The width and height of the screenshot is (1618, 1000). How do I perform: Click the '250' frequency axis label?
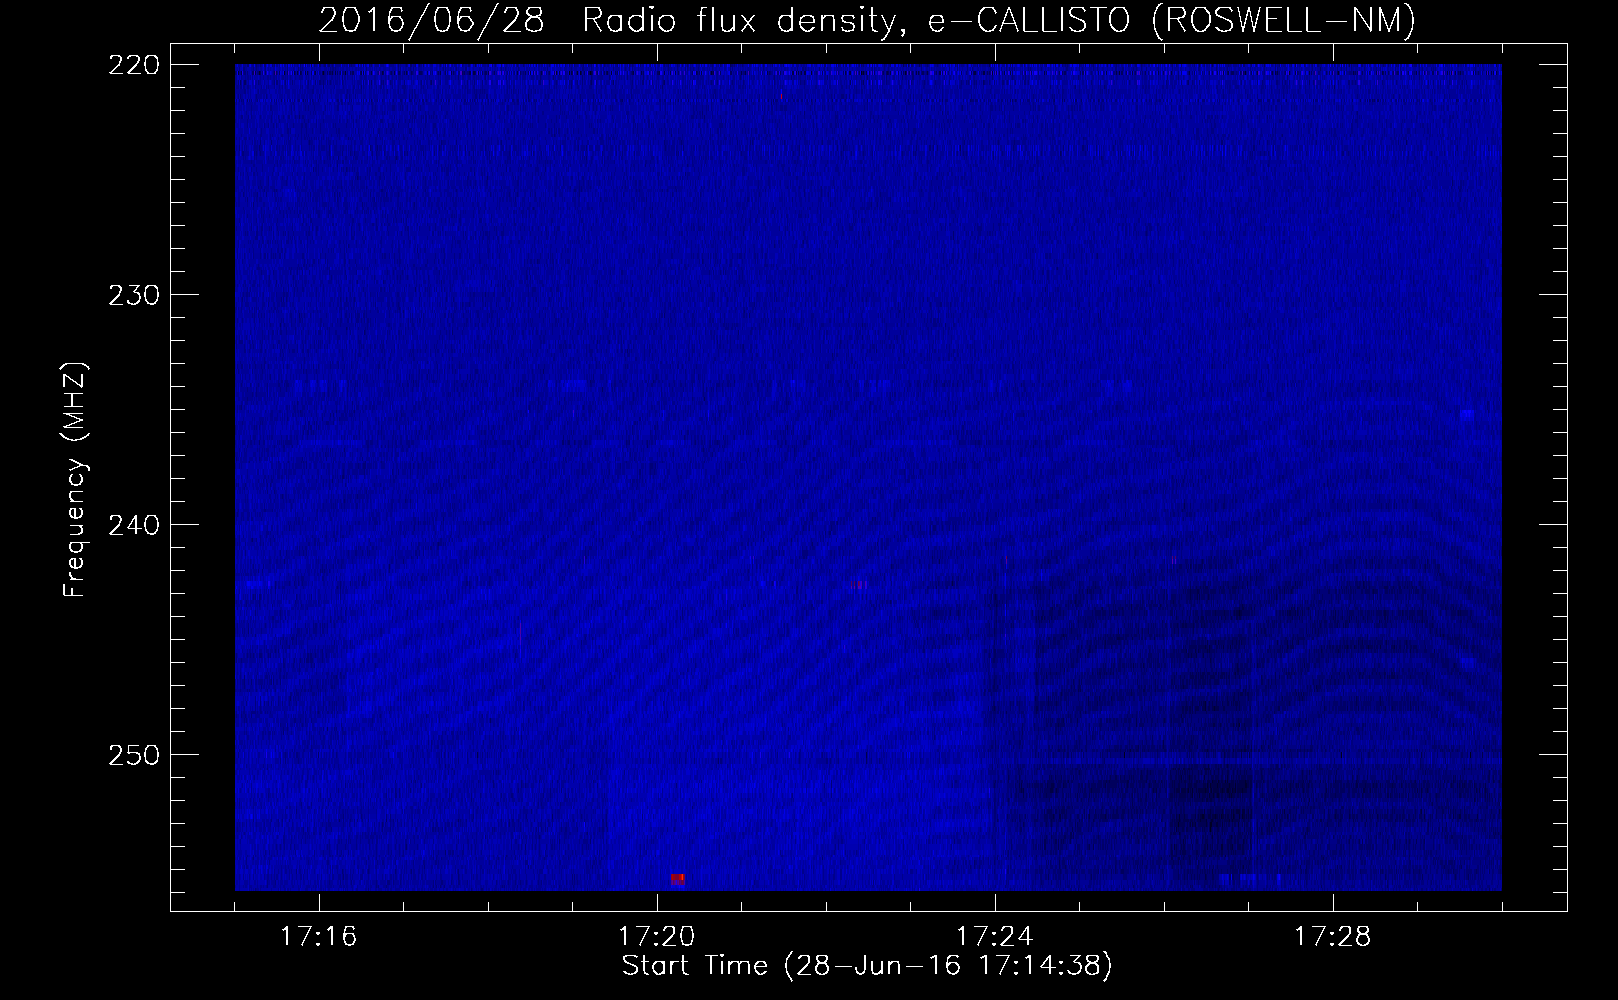click(x=133, y=755)
